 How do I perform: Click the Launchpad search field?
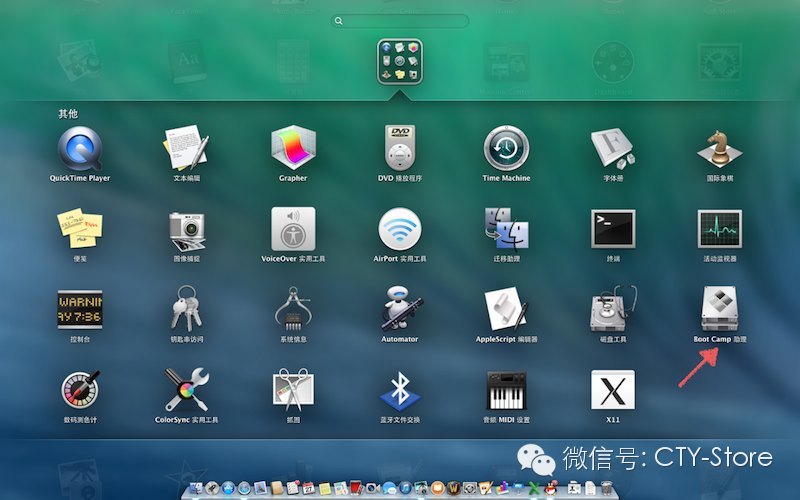click(400, 20)
